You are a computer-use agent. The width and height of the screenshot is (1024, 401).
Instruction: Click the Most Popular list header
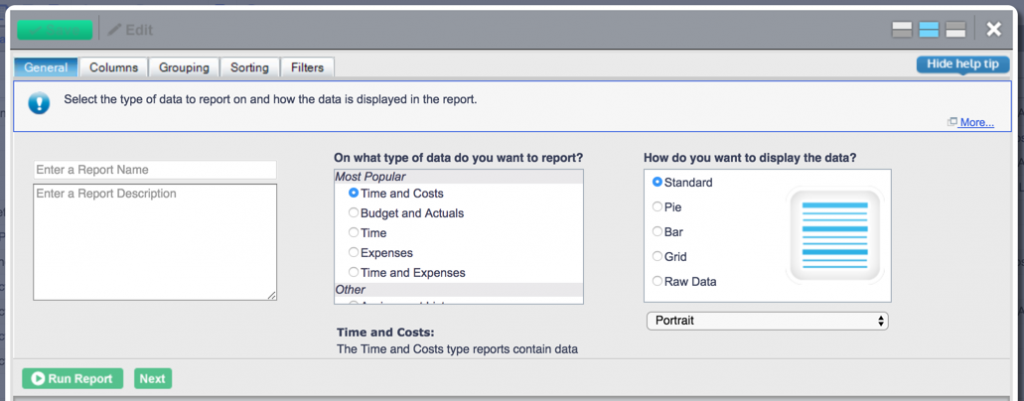[458, 176]
